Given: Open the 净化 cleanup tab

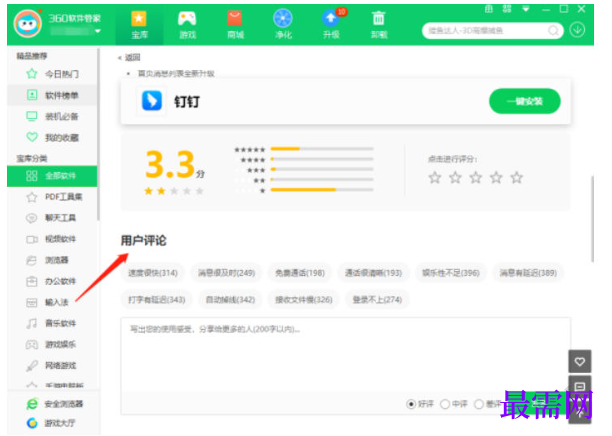Looking at the screenshot, I should click(x=283, y=25).
